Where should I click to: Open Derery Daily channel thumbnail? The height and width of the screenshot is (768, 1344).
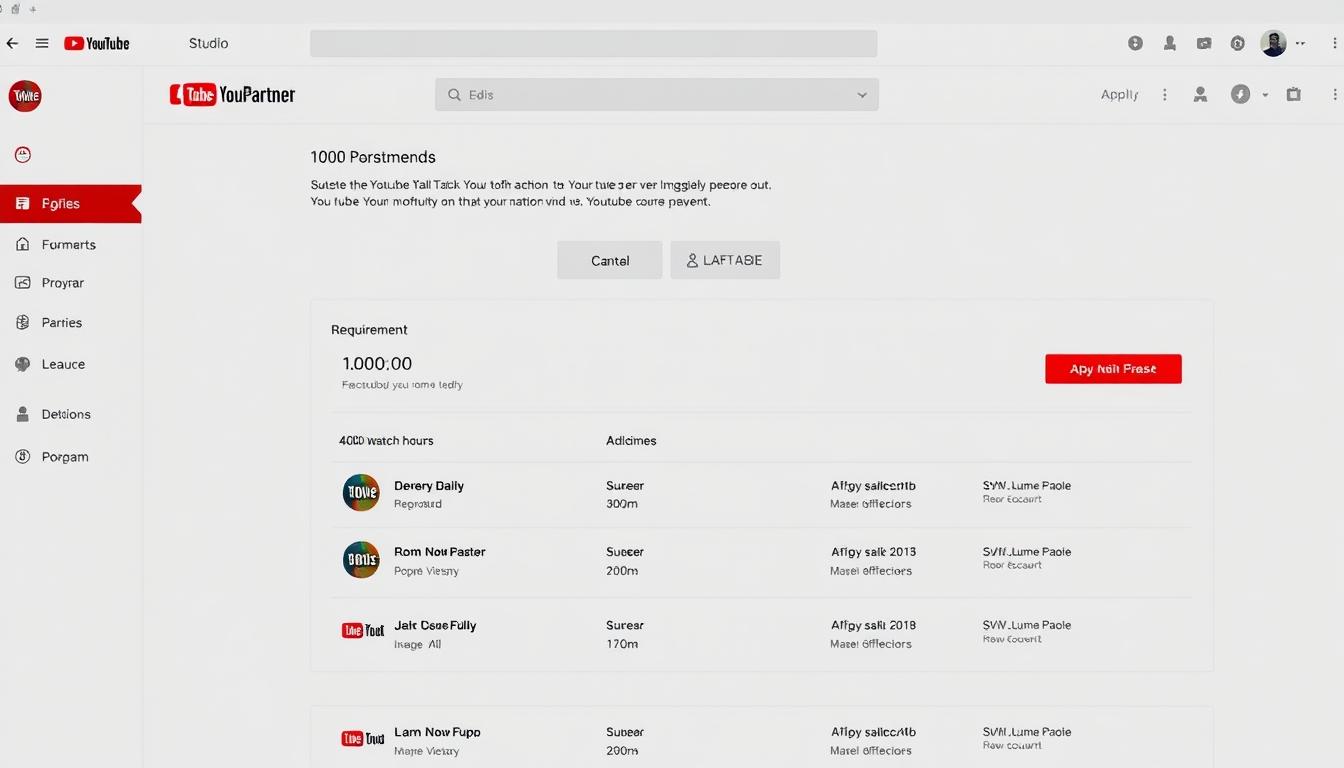361,493
